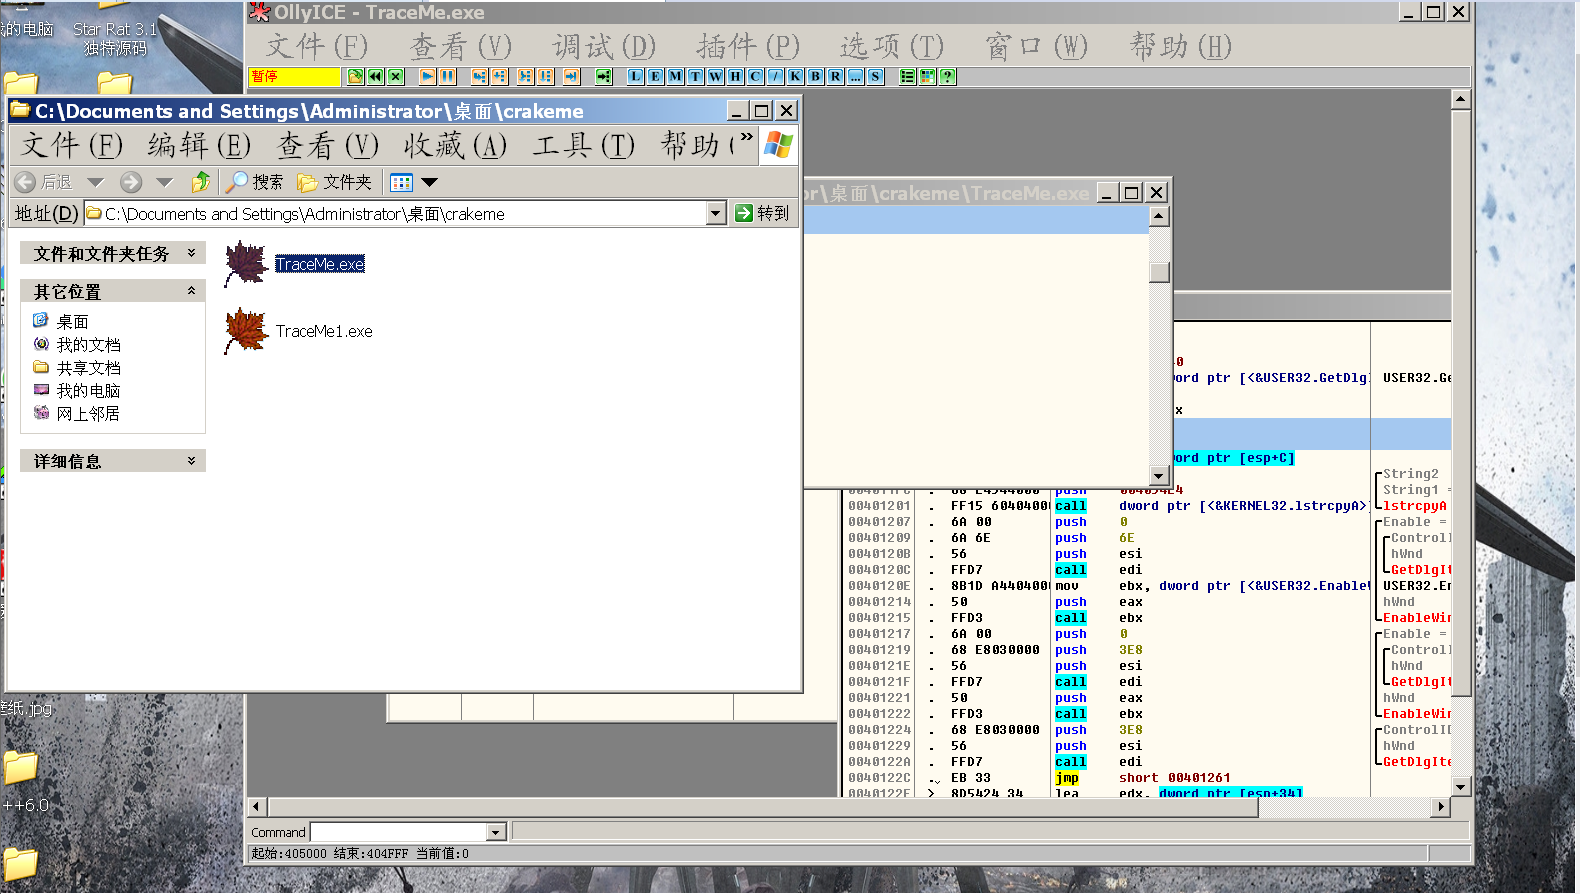Select TraceMe.exe file in Explorer

295,264
